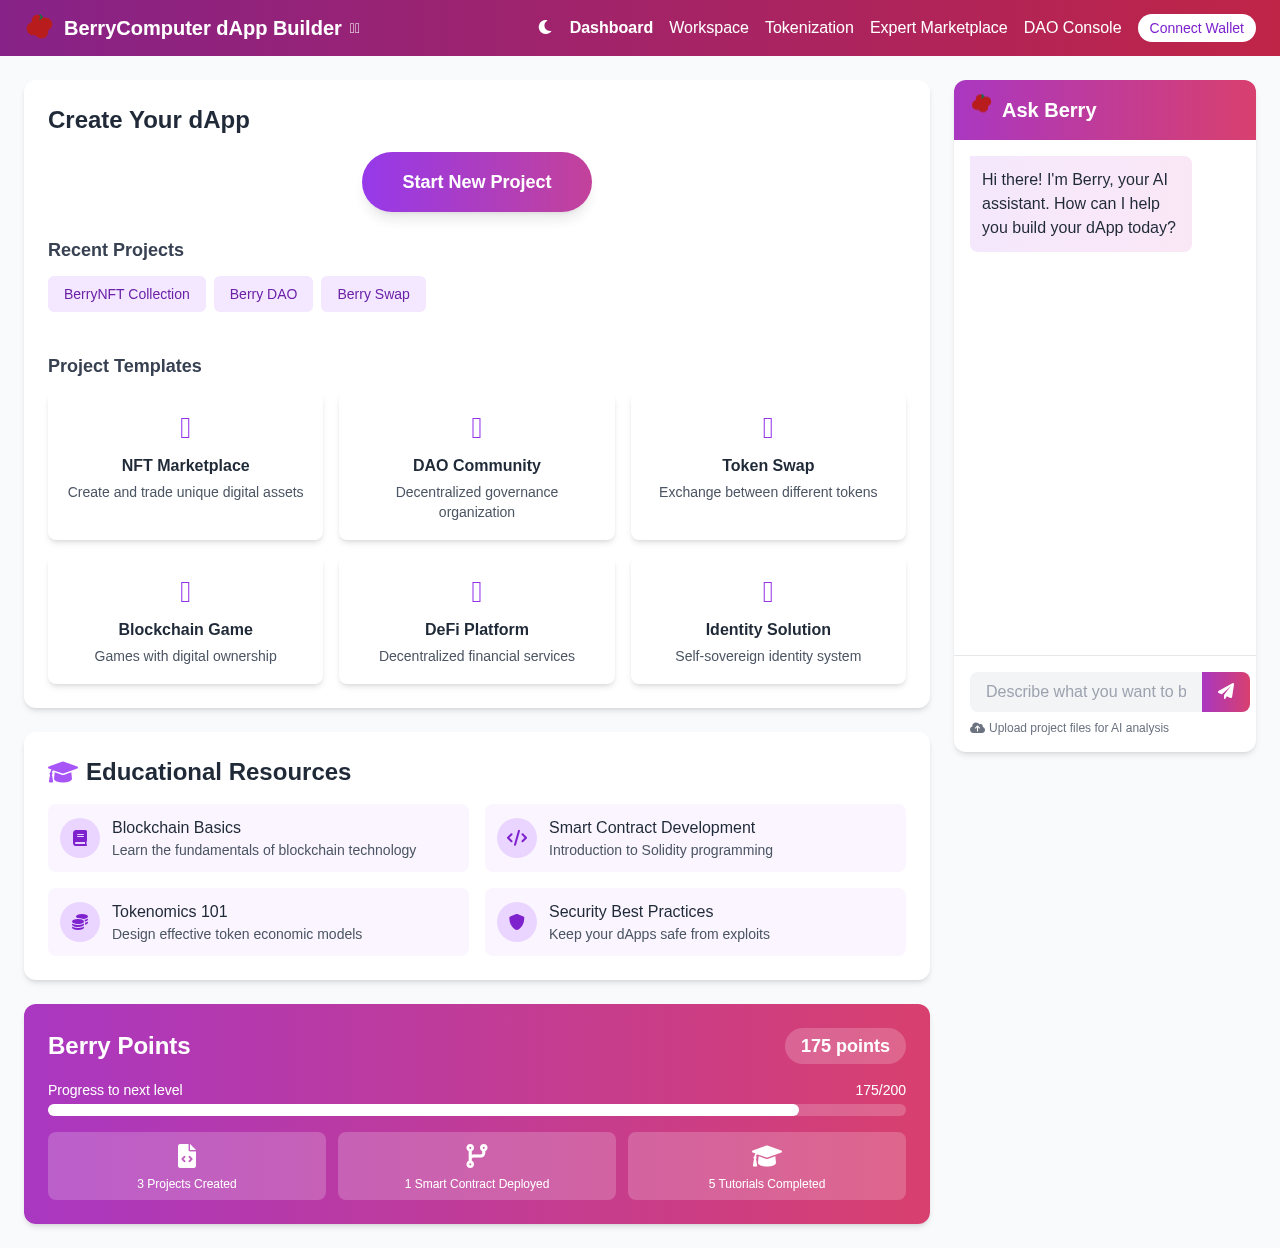
Task: Select the DeFi Platform template
Action: (476, 621)
